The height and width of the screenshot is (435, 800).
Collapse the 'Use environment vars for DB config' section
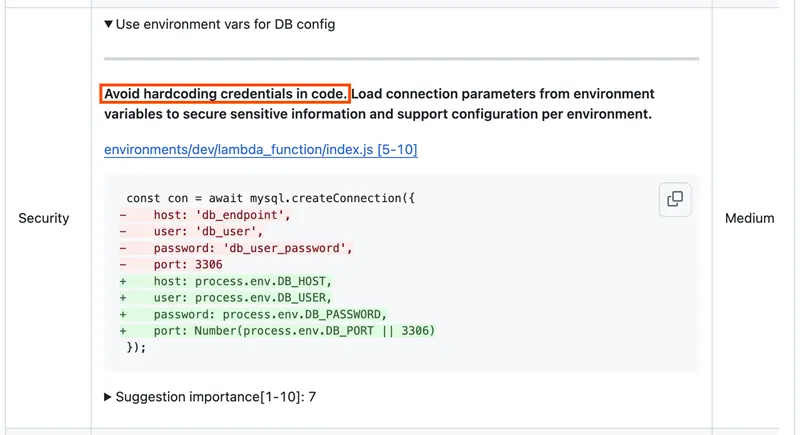pos(109,24)
